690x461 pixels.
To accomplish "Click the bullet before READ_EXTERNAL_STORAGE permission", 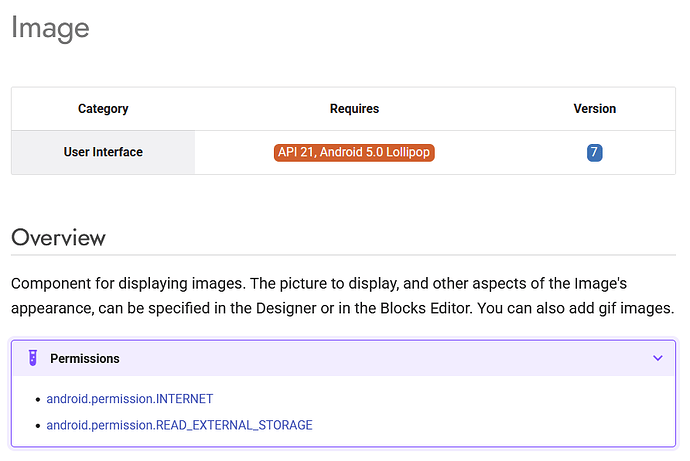I will pyautogui.click(x=38, y=426).
